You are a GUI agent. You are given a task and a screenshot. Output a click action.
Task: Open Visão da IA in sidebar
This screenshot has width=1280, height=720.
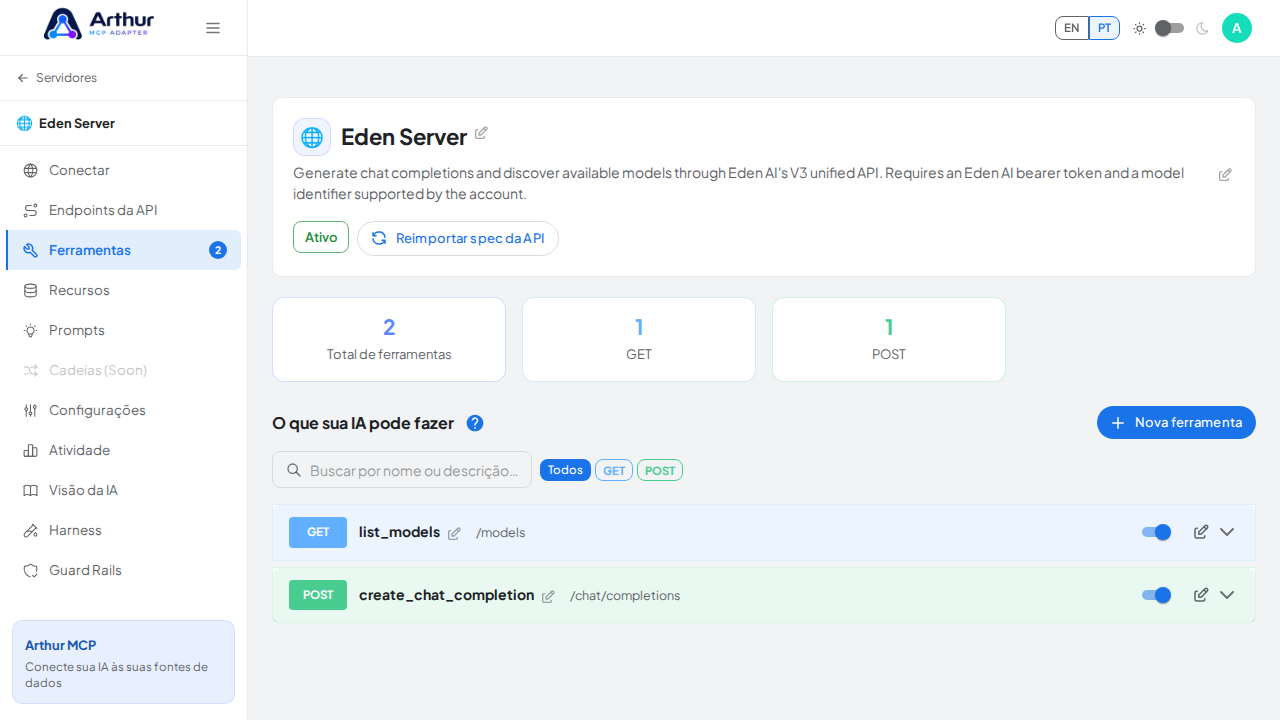(123, 490)
